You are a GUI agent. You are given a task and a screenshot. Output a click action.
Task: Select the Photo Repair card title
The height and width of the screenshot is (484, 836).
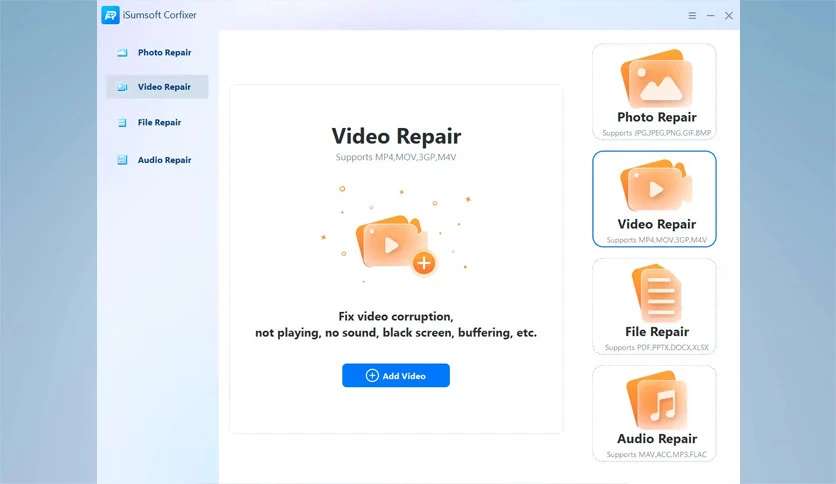coord(657,117)
